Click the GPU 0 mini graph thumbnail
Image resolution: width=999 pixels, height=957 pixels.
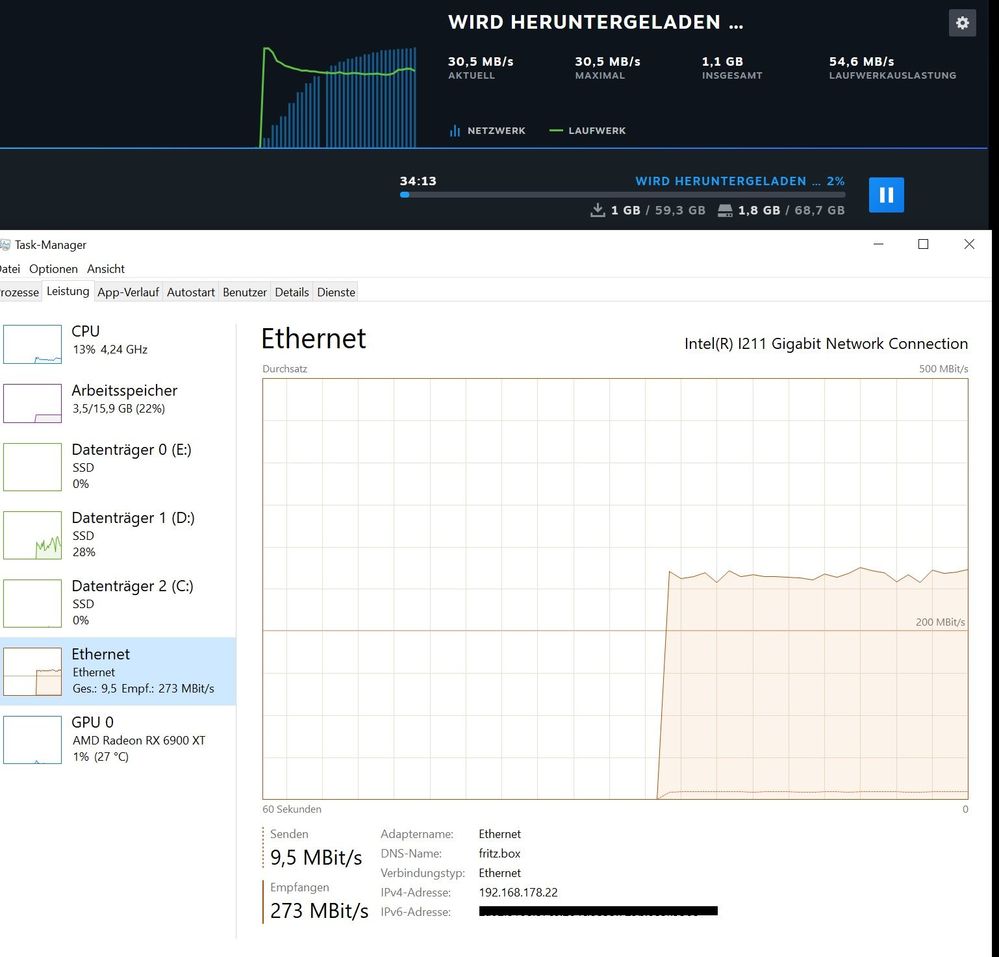32,740
